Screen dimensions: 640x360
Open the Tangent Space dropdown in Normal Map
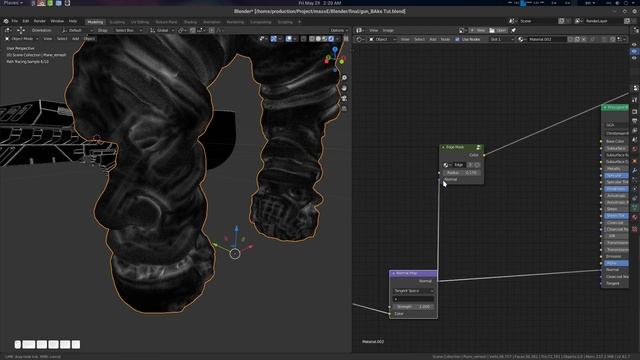(x=413, y=291)
